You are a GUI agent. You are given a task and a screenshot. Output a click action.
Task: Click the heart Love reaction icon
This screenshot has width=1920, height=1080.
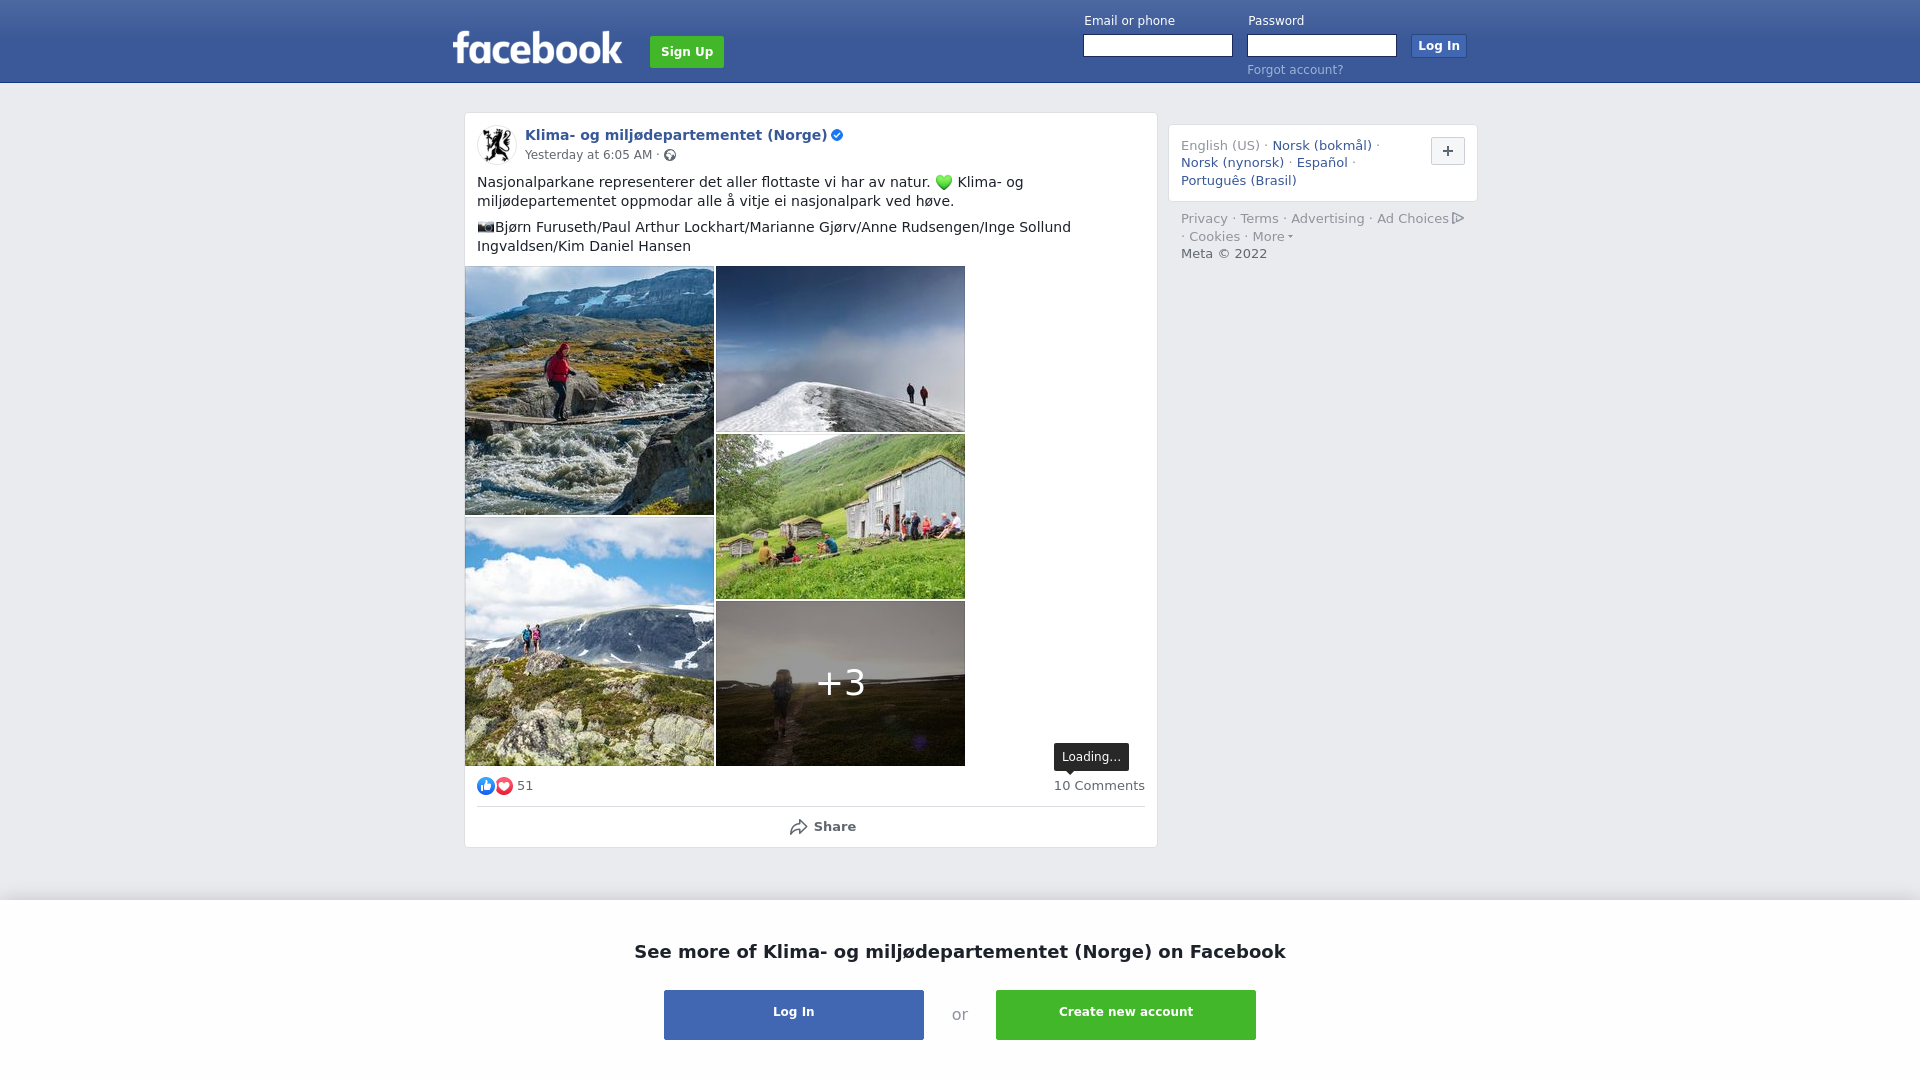coord(504,786)
